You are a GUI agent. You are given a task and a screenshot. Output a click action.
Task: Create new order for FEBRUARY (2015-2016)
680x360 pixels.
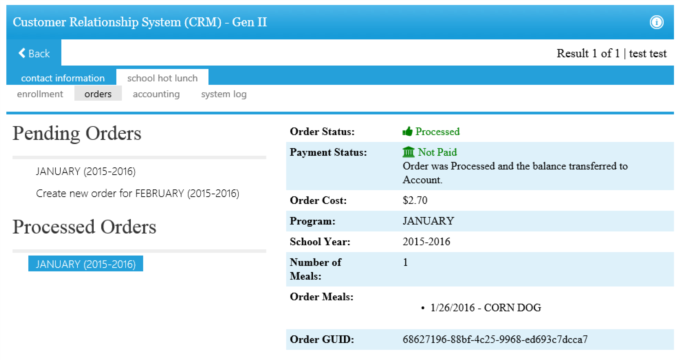(x=137, y=193)
